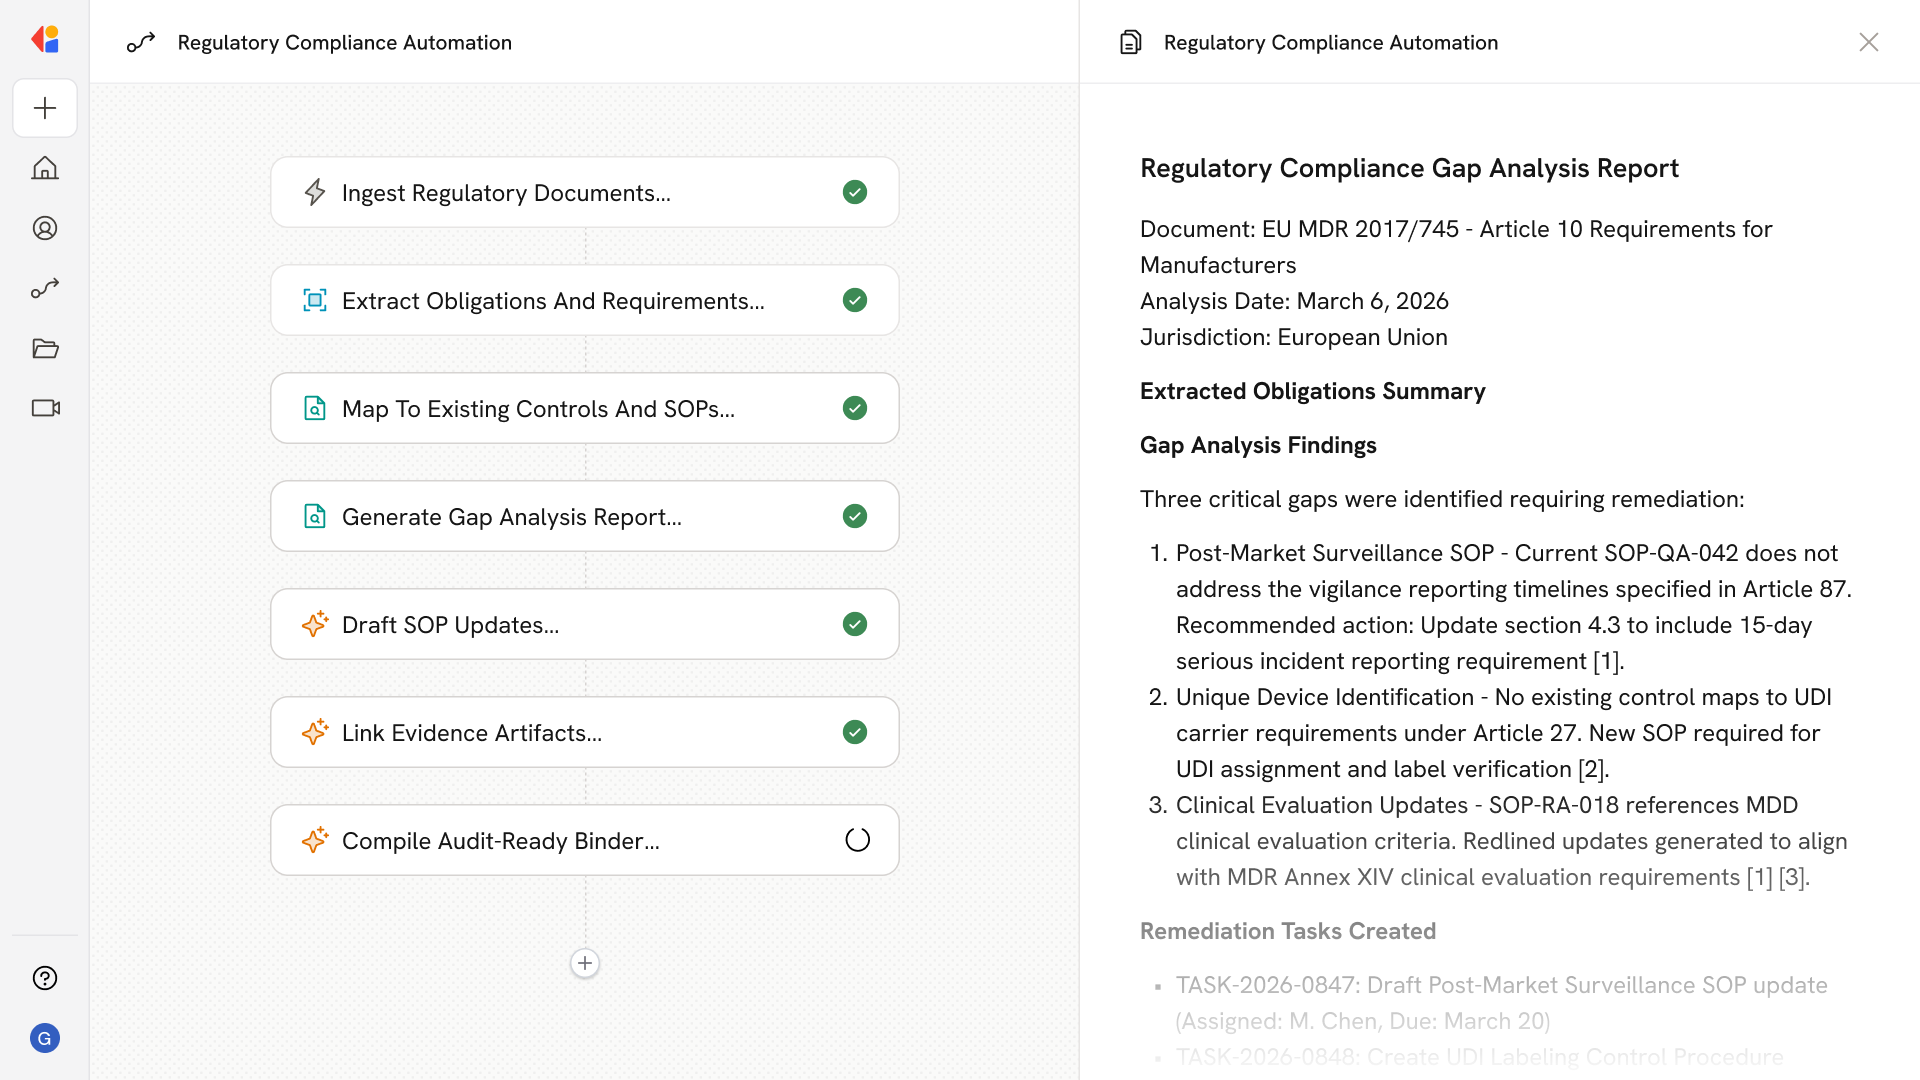Open the folder icon in the sidebar

[45, 348]
